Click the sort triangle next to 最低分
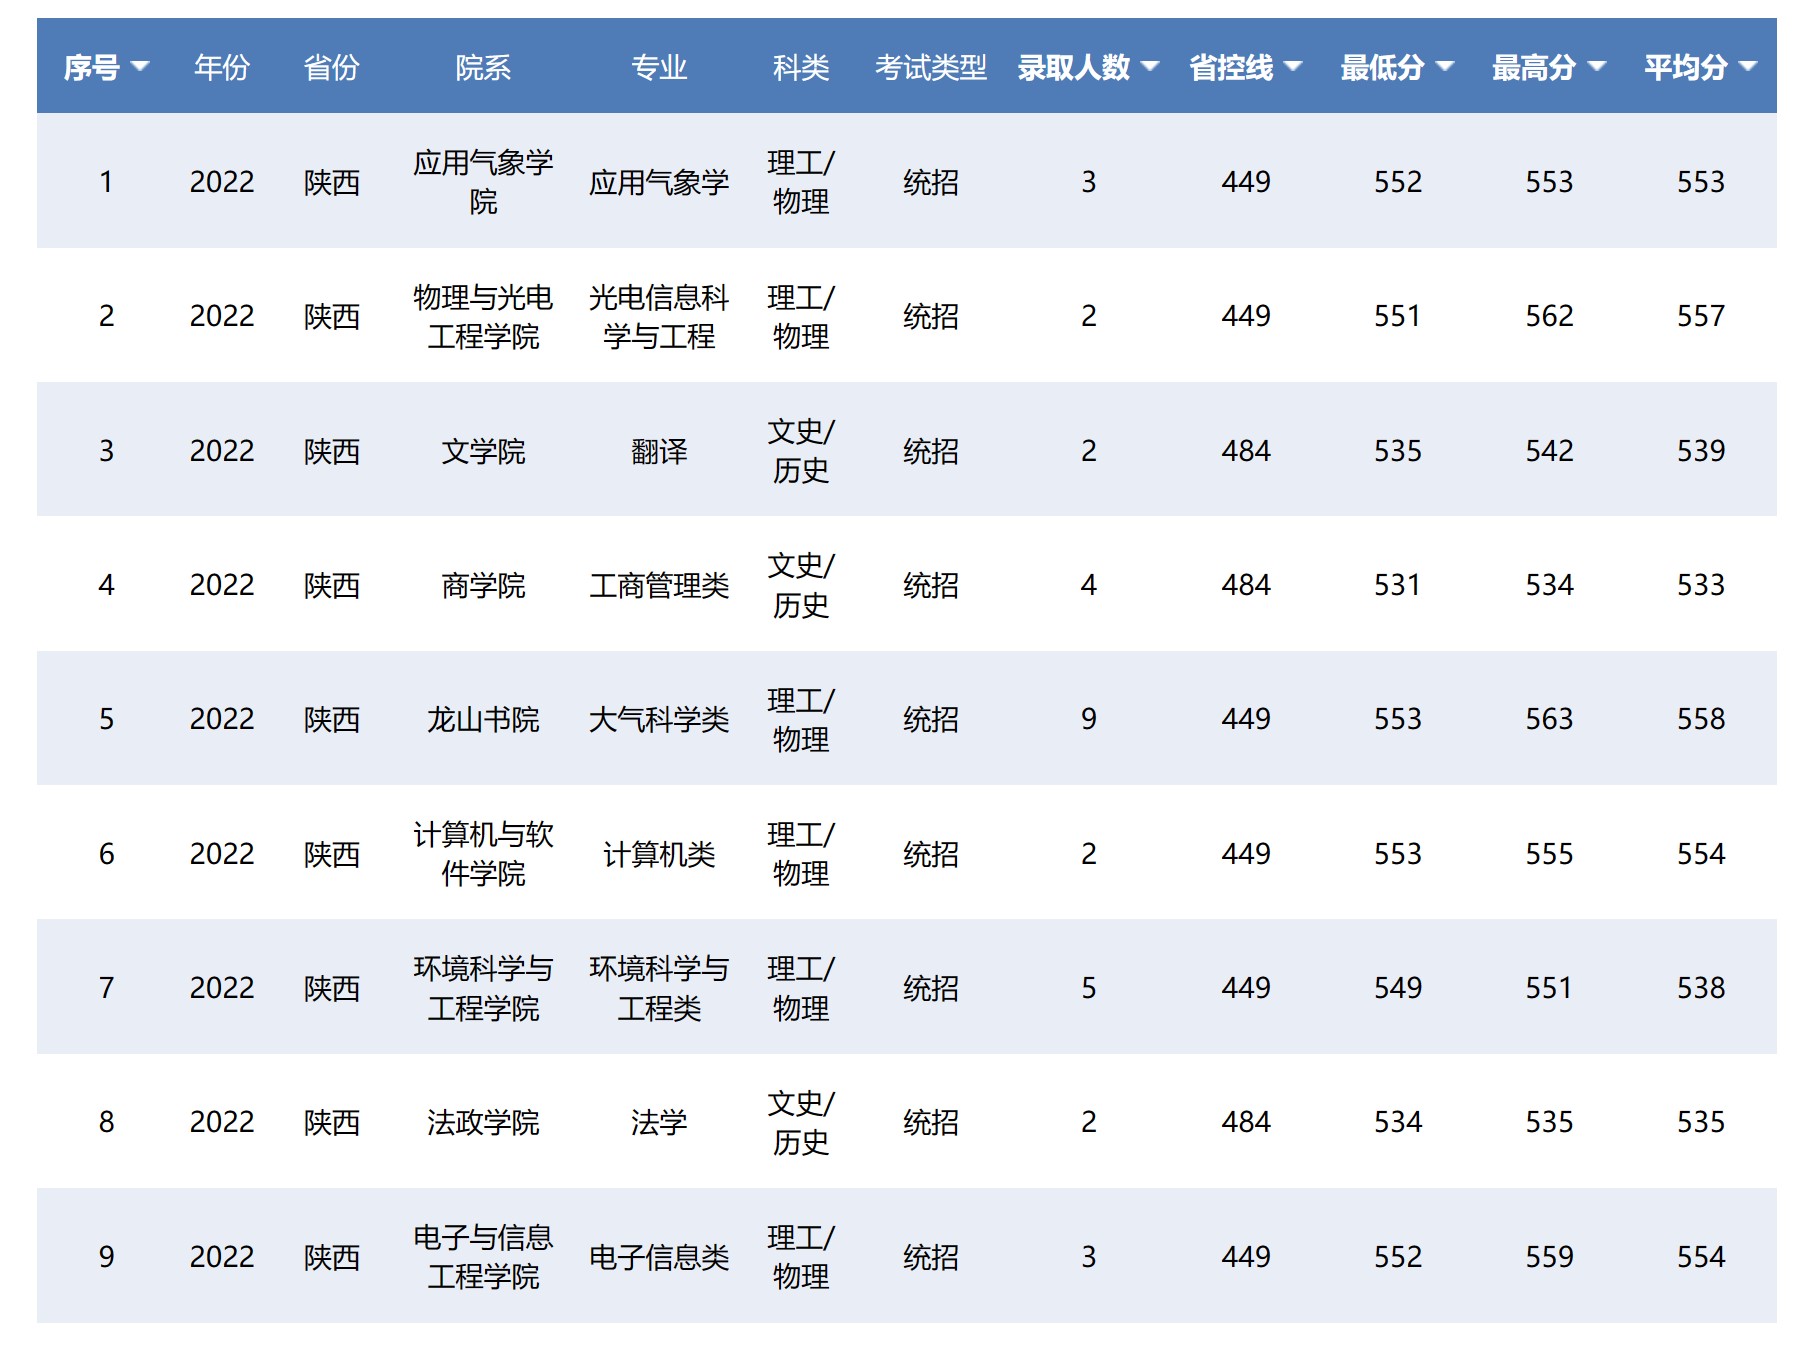 [1446, 68]
